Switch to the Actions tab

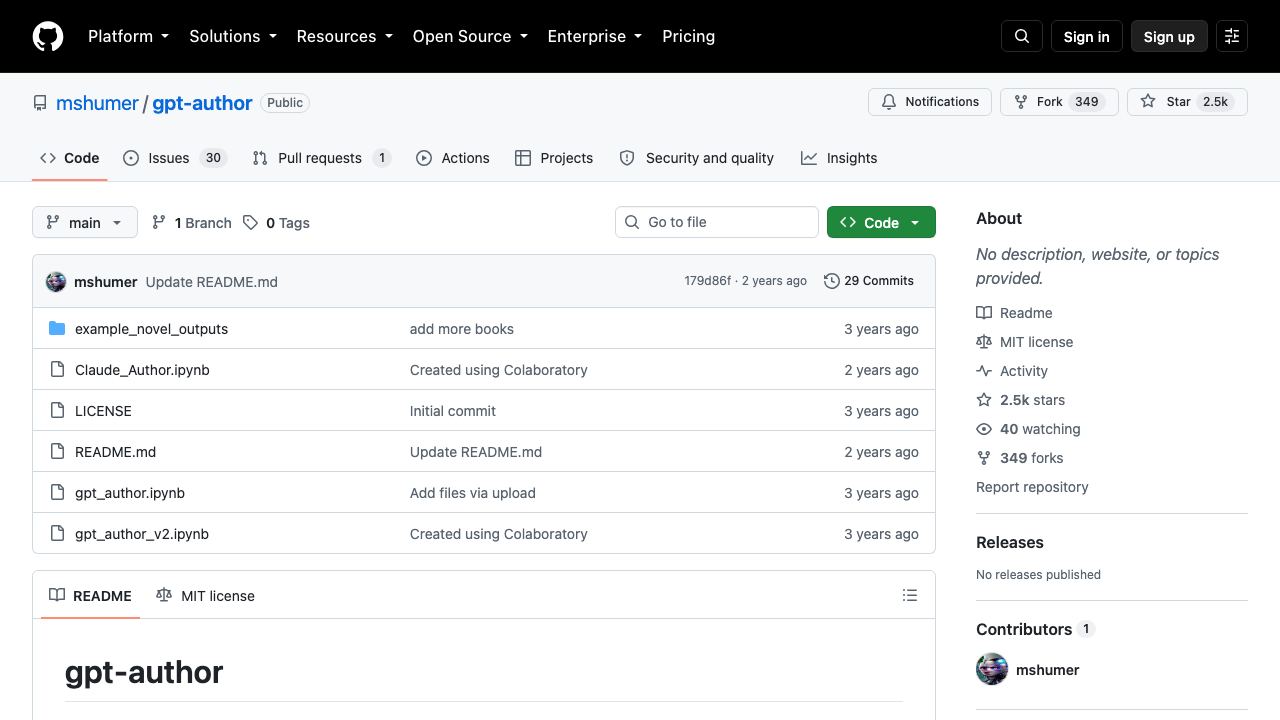tap(453, 158)
